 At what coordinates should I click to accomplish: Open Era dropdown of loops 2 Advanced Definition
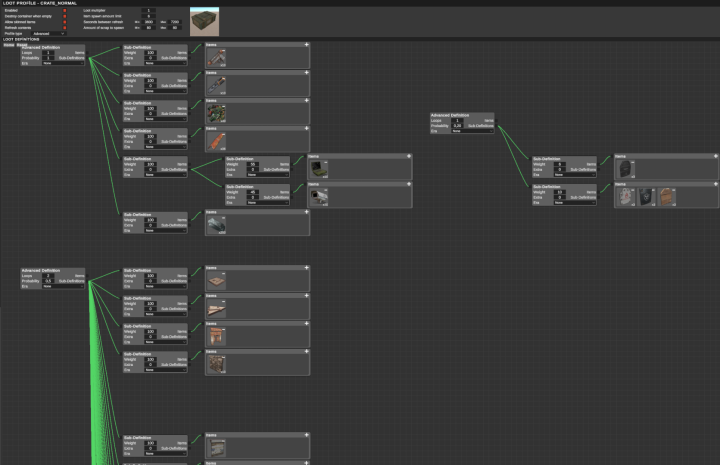click(63, 286)
